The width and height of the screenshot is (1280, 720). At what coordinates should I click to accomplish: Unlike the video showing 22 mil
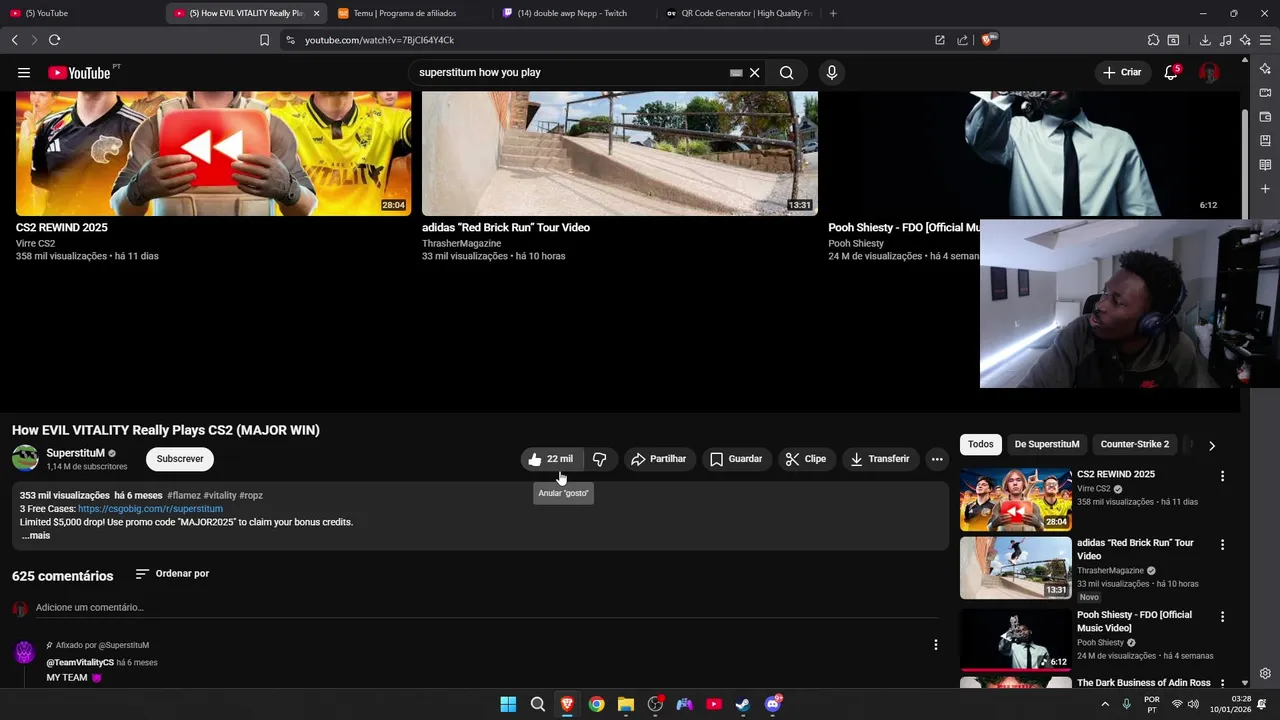click(x=551, y=459)
